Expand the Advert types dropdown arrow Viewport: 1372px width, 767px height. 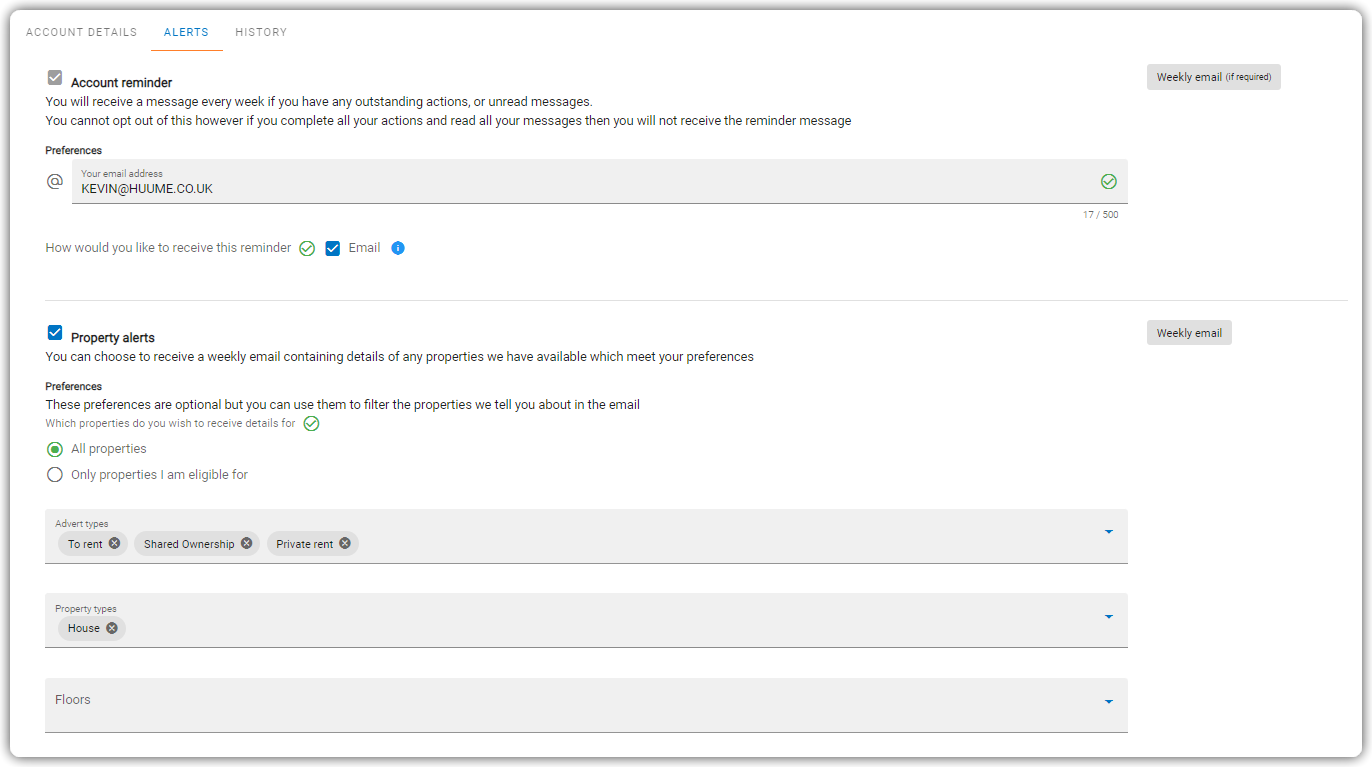tap(1109, 532)
